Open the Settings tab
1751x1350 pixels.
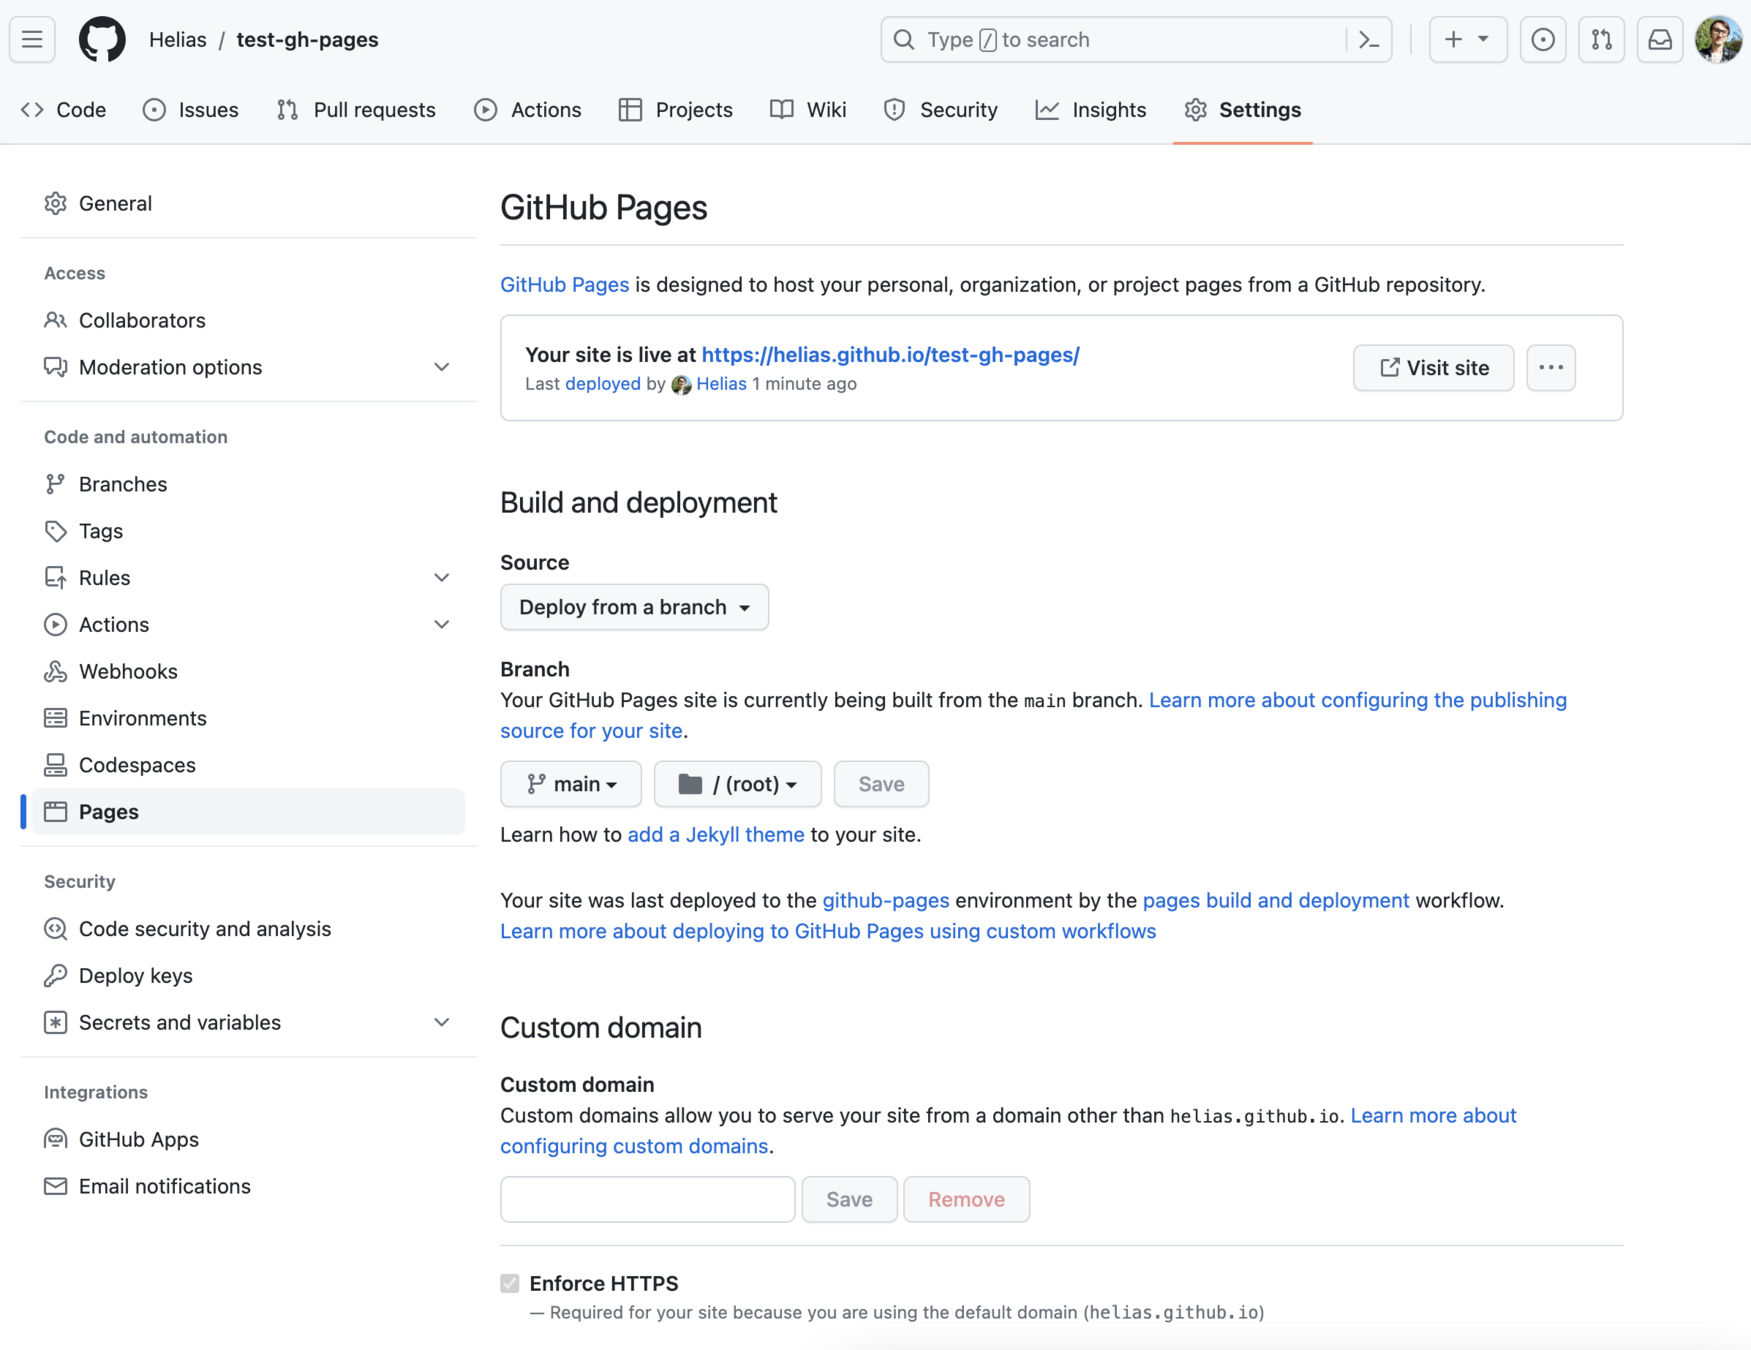point(1243,110)
